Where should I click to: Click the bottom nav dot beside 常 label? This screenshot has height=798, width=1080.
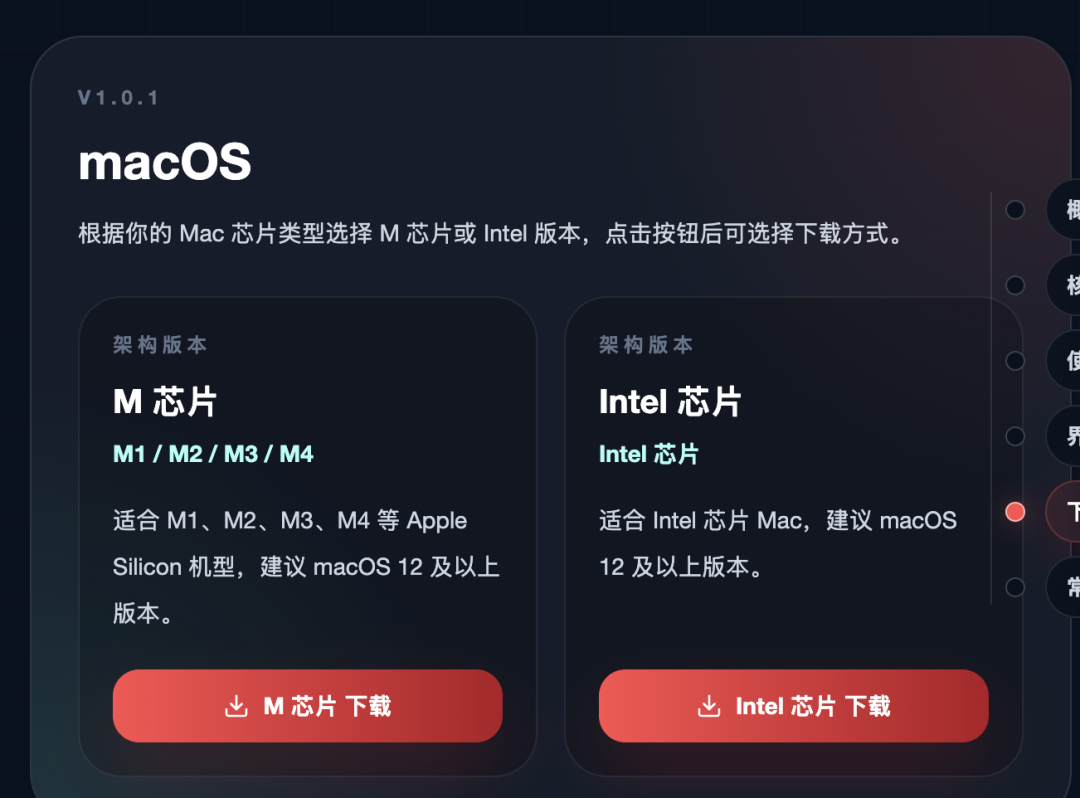pyautogui.click(x=1015, y=587)
